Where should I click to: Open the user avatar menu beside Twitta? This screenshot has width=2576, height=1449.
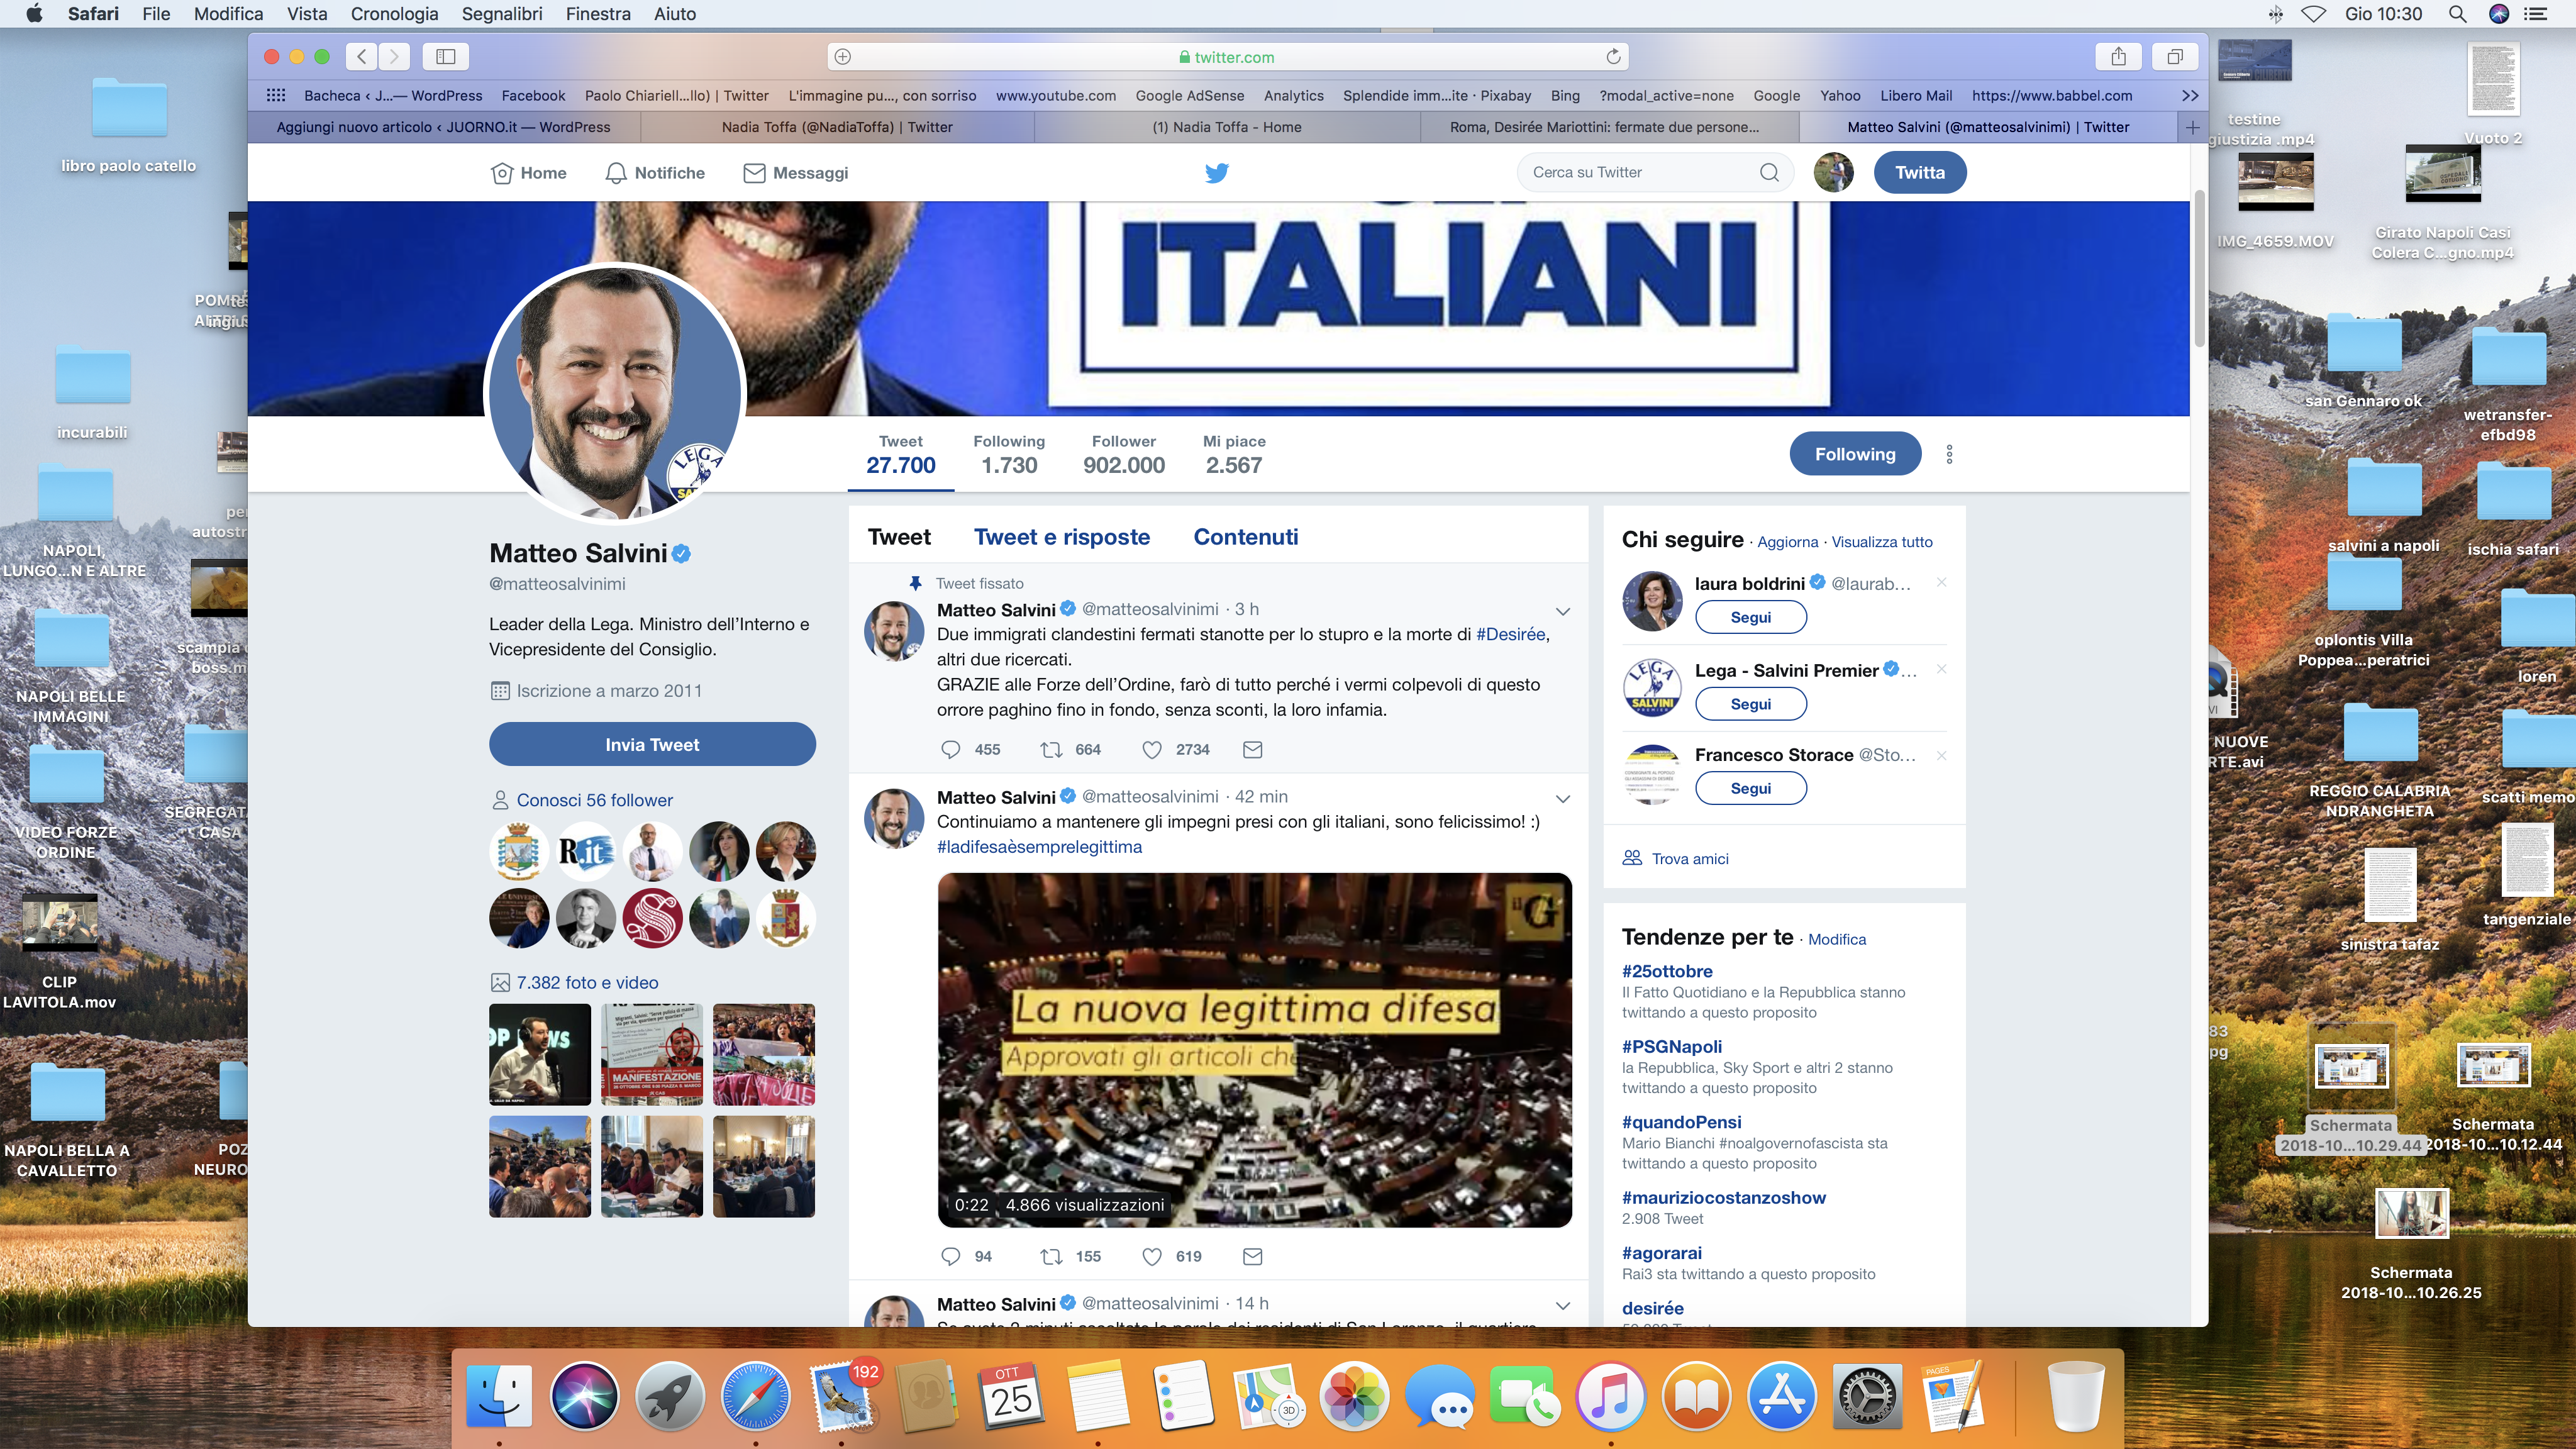1833,172
